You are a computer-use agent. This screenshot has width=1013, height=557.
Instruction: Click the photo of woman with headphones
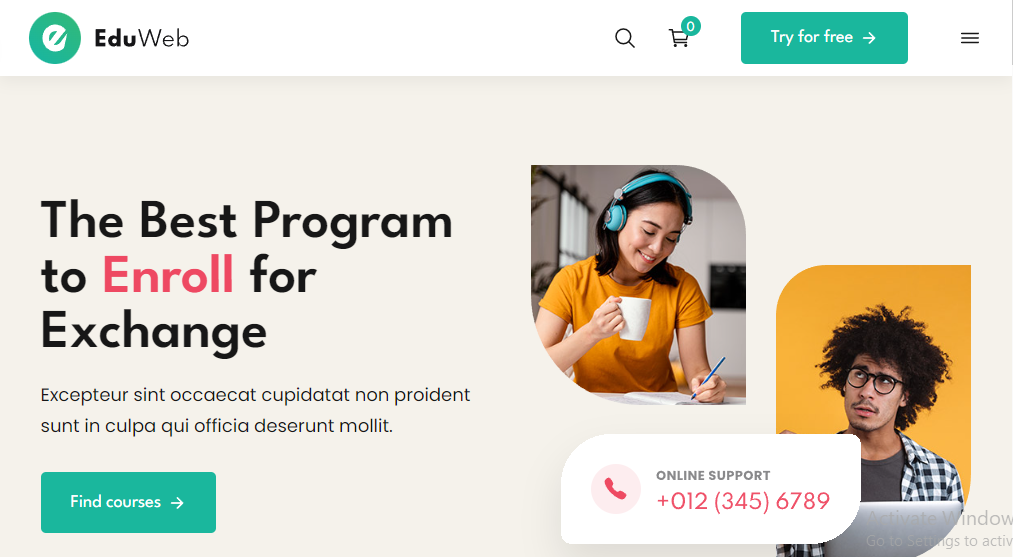(x=638, y=285)
